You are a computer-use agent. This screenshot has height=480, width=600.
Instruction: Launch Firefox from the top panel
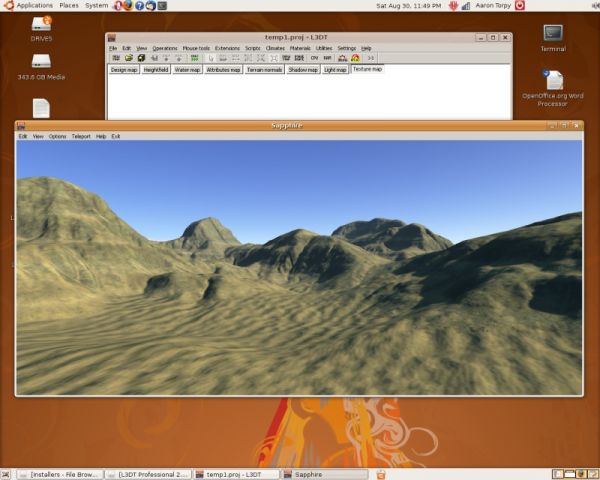click(127, 5)
